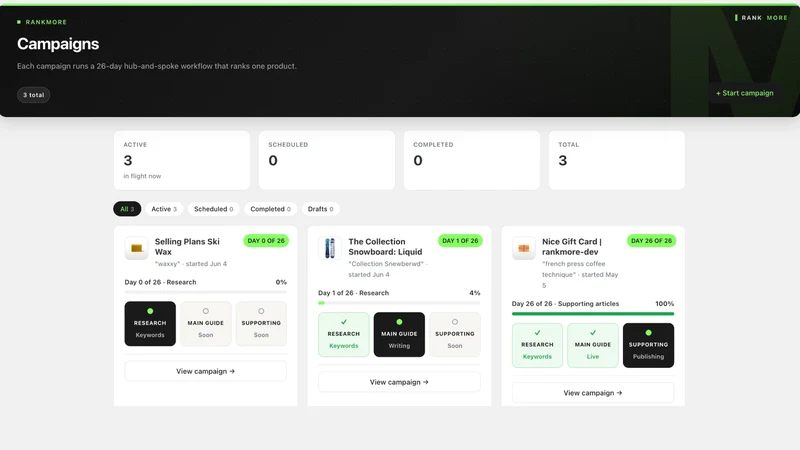Click the Scheduled stat card

tap(327, 160)
